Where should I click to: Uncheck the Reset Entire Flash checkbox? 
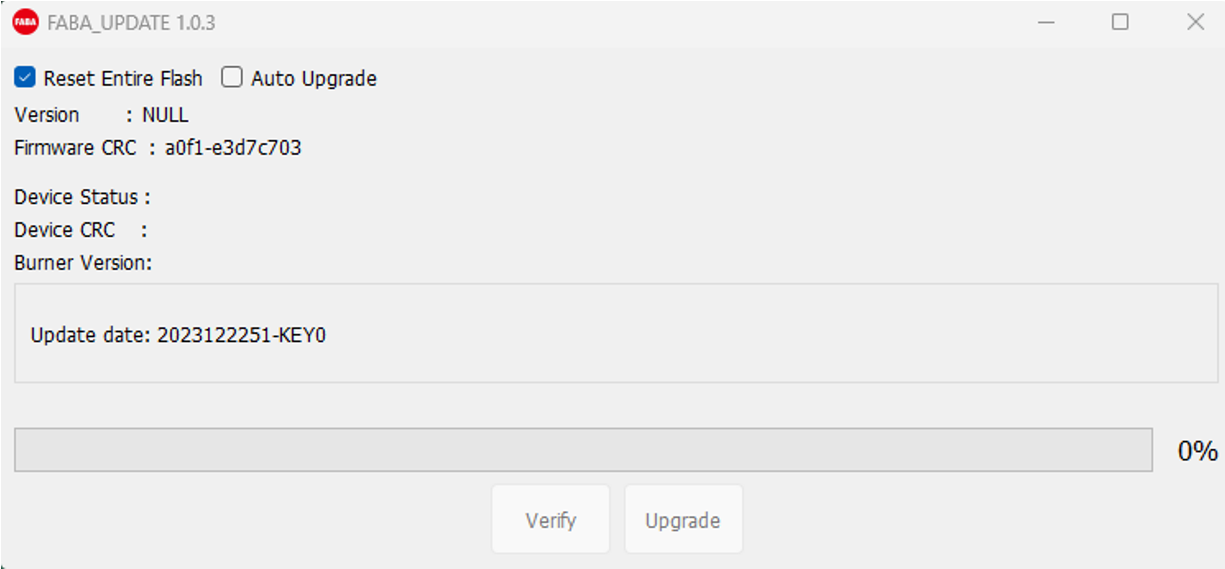(25, 77)
